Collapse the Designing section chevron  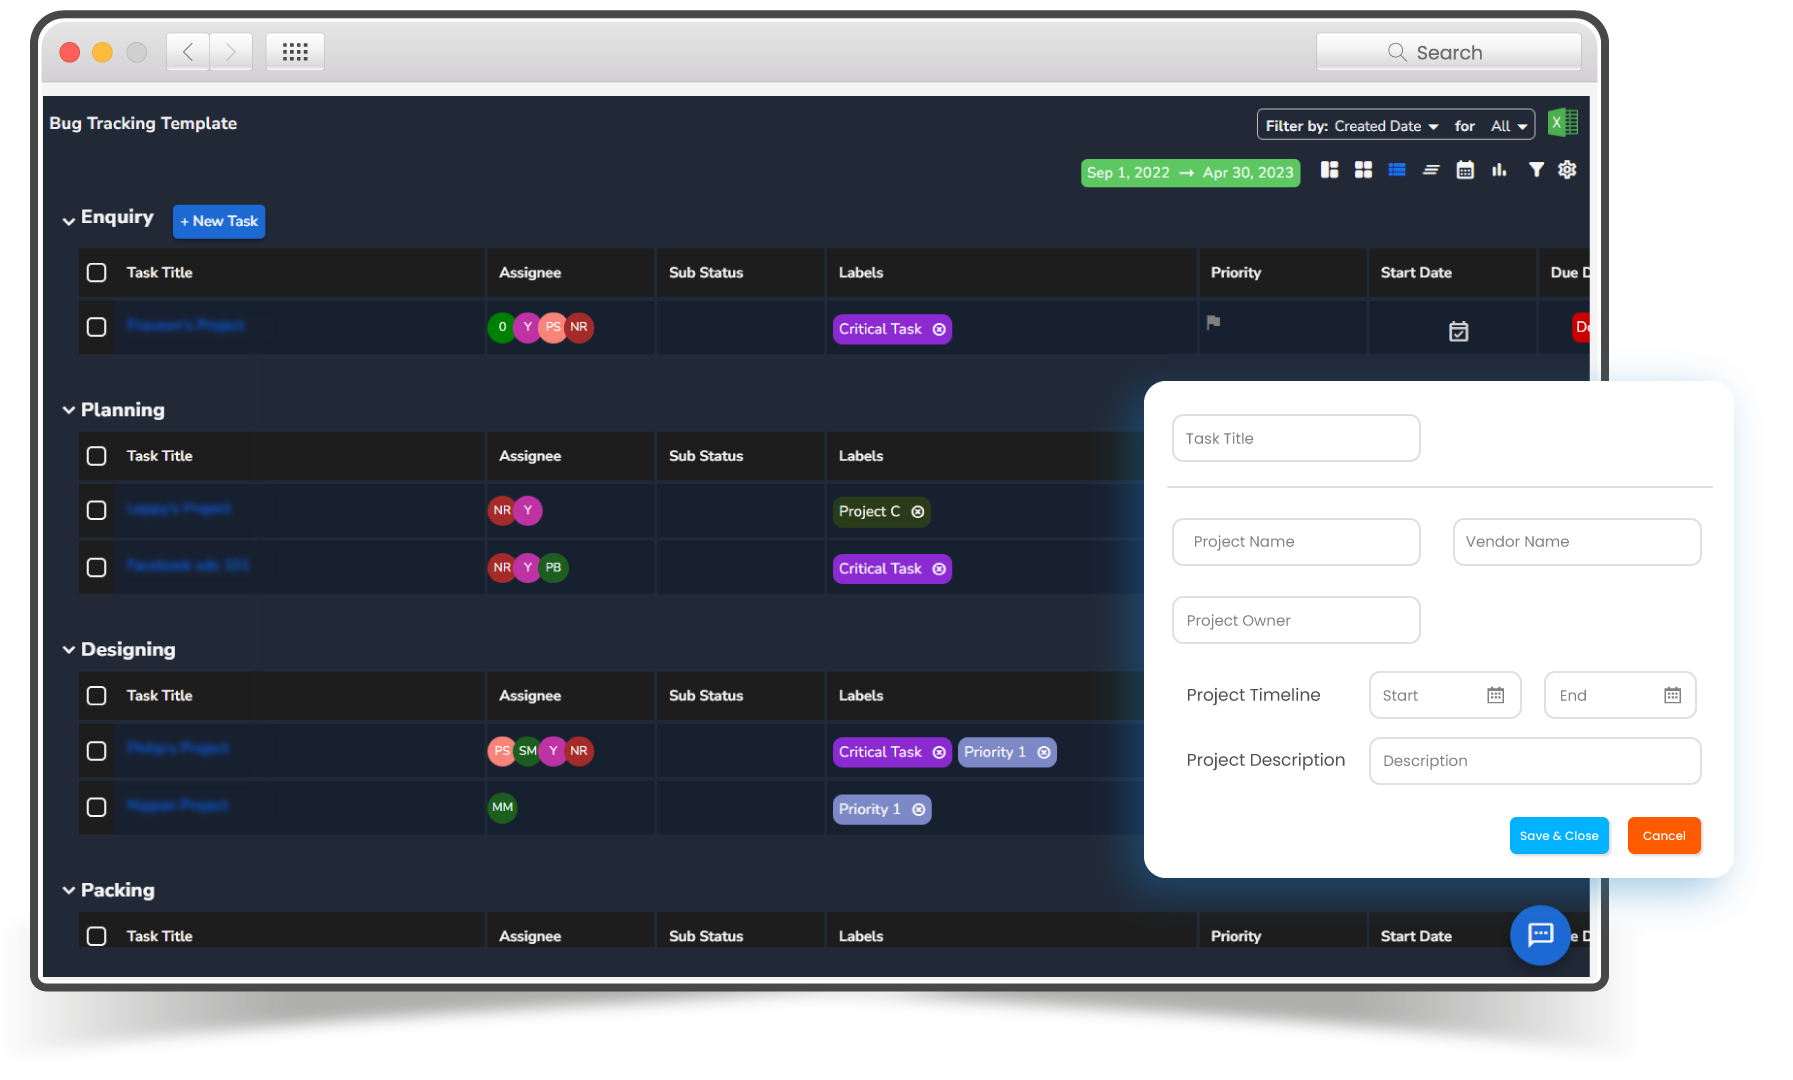pyautogui.click(x=69, y=650)
